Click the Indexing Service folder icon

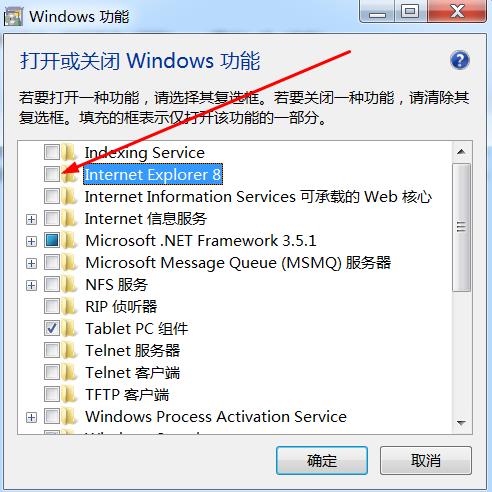[x=70, y=153]
